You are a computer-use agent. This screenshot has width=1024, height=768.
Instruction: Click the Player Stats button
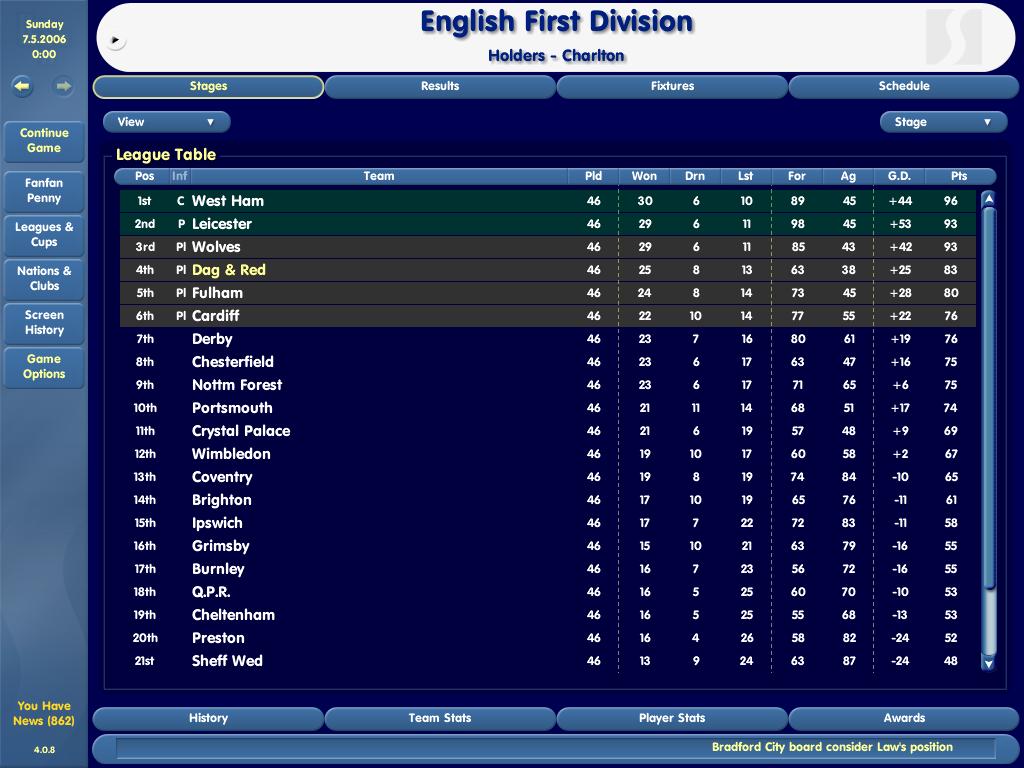[x=672, y=718]
